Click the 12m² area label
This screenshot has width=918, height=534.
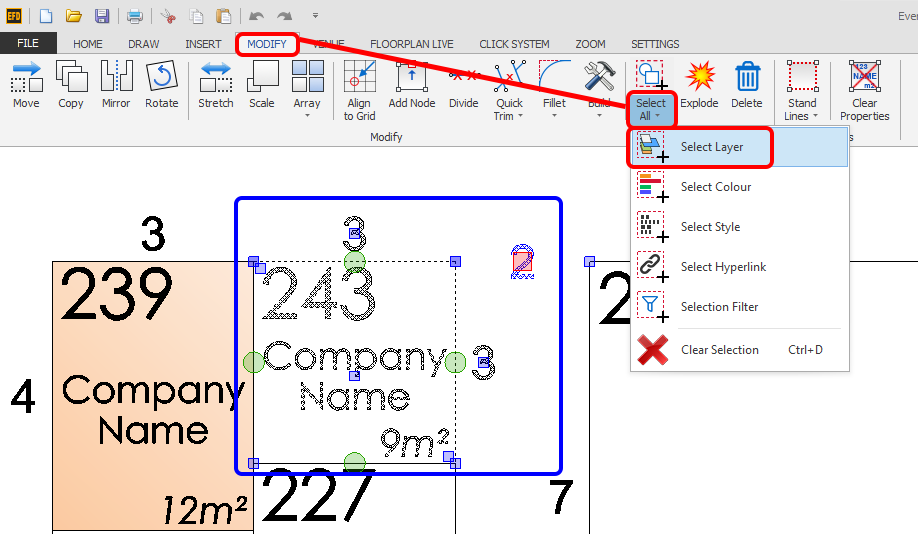[x=204, y=510]
